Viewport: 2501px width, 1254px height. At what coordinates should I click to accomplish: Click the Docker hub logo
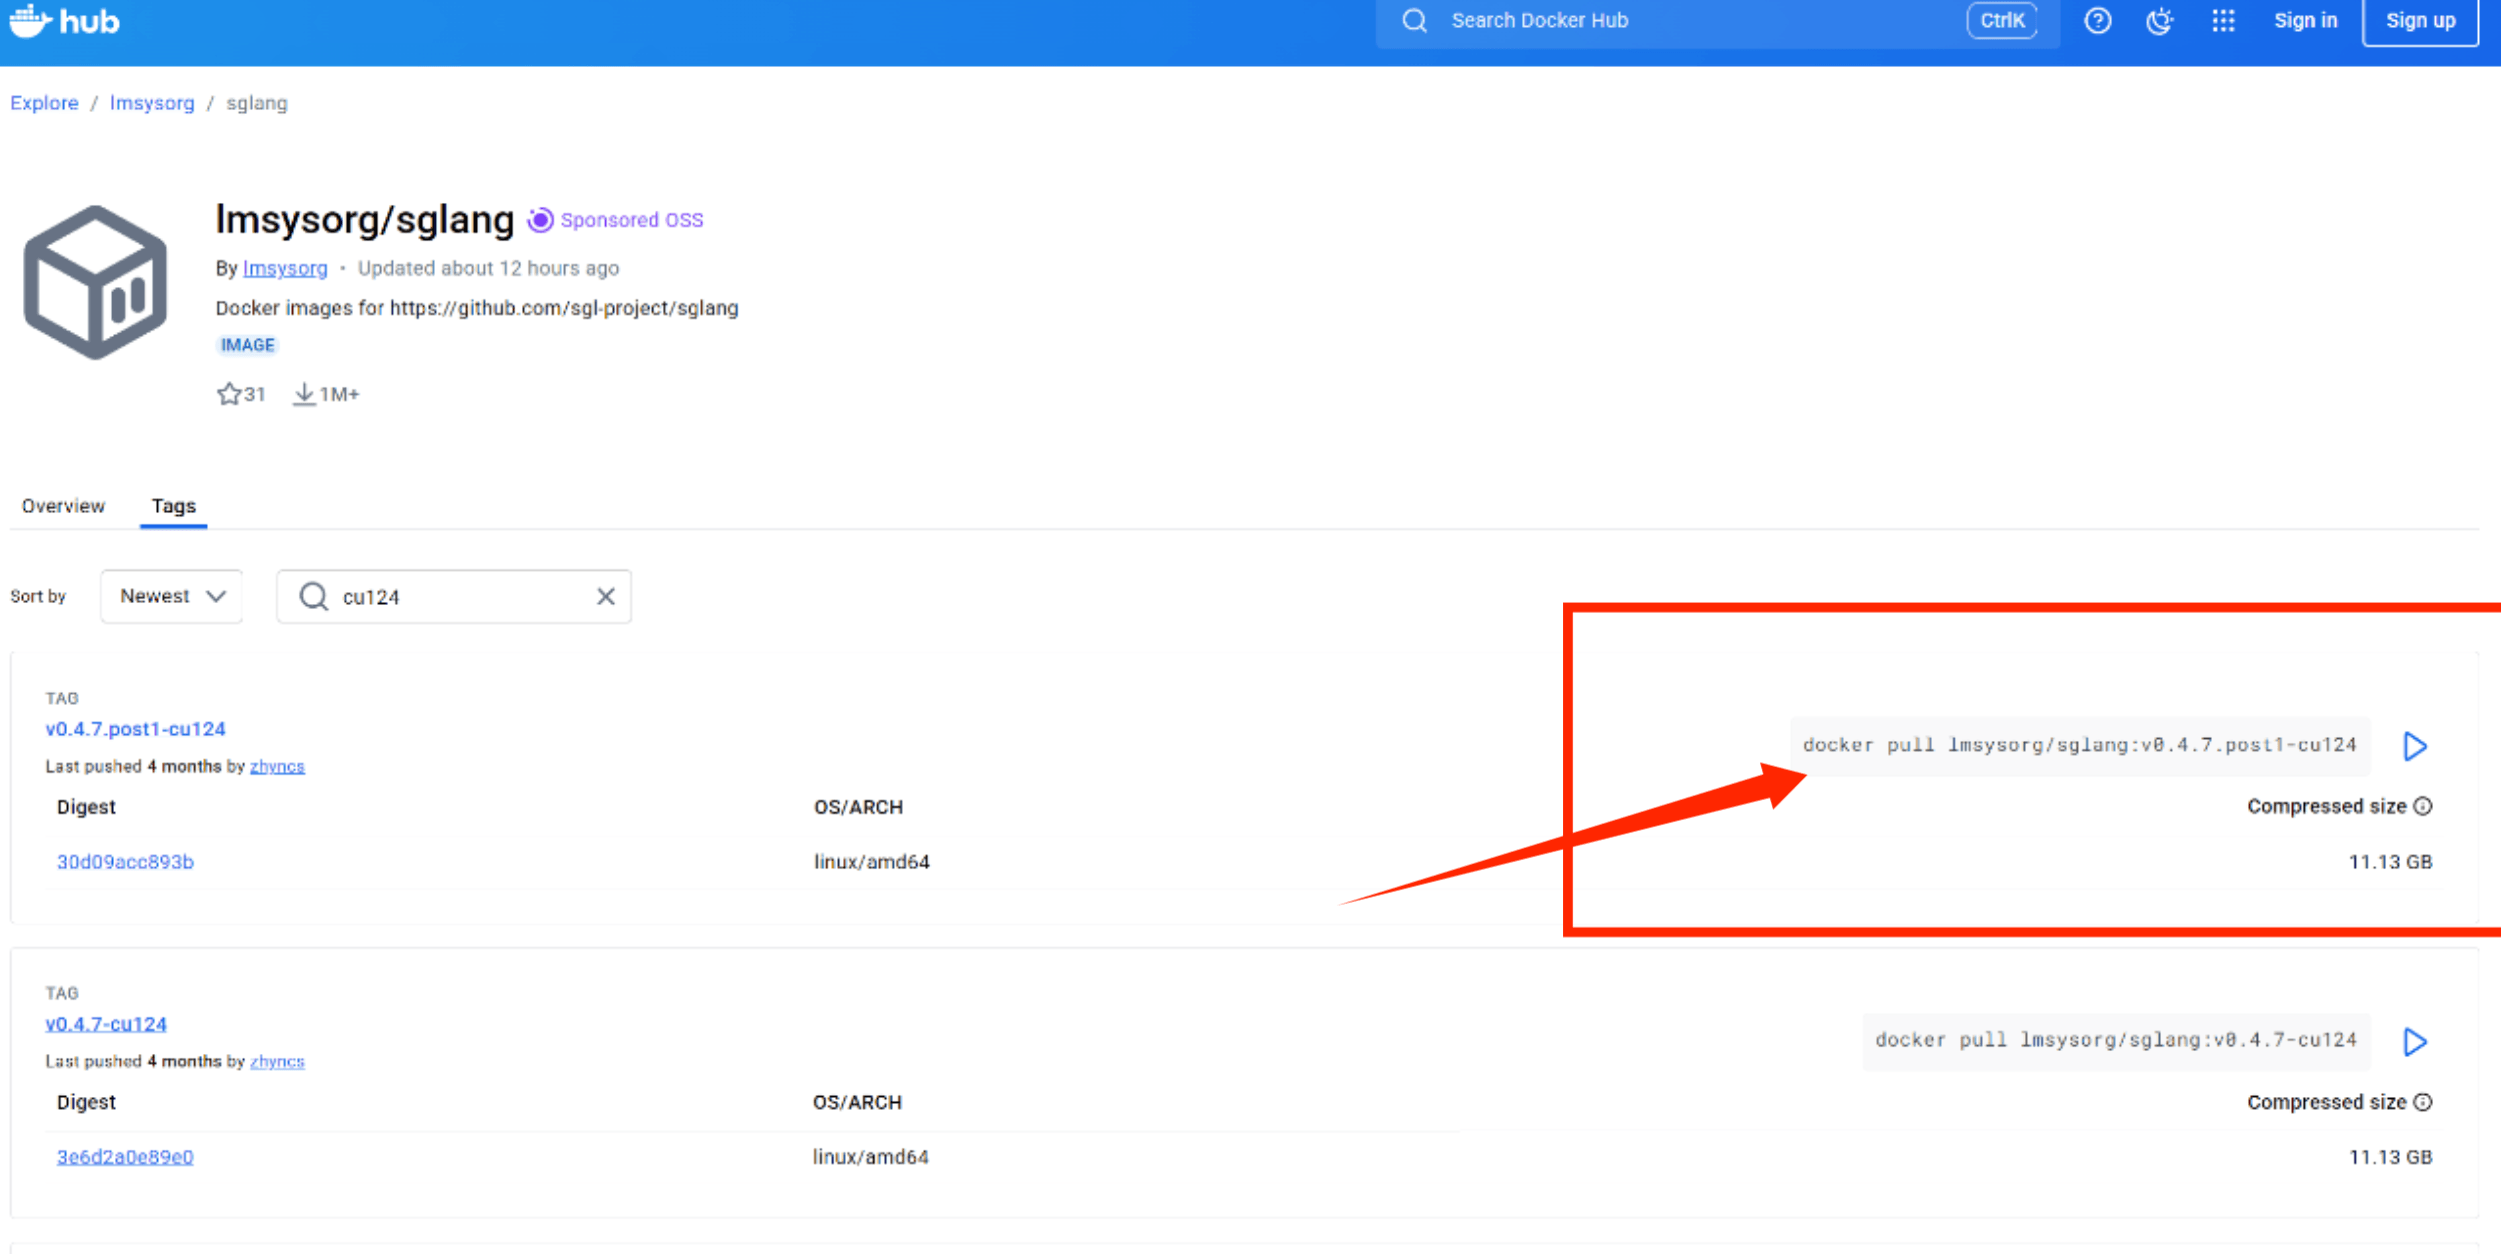click(x=65, y=20)
